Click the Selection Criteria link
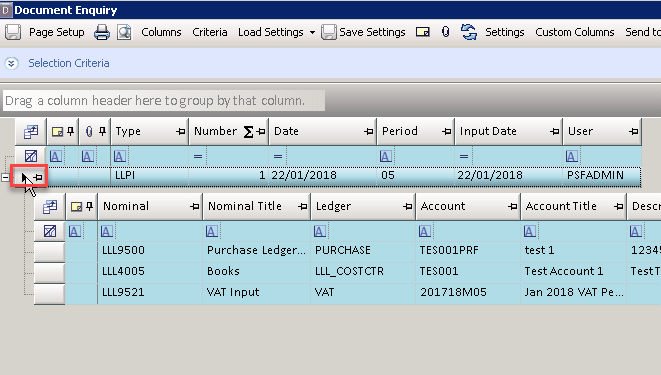This screenshot has width=661, height=375. [69, 63]
